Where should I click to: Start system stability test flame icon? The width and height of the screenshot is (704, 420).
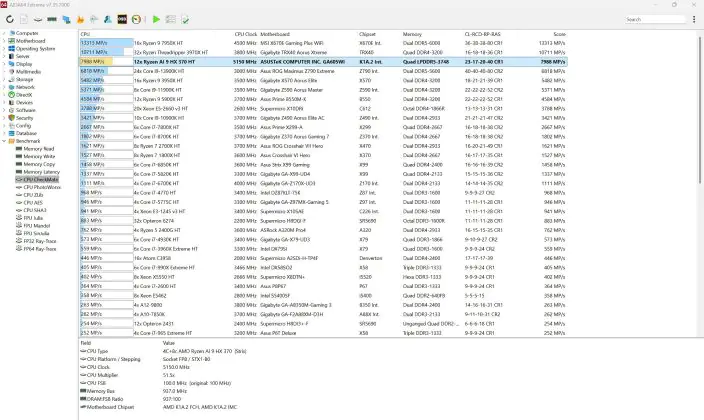point(80,19)
